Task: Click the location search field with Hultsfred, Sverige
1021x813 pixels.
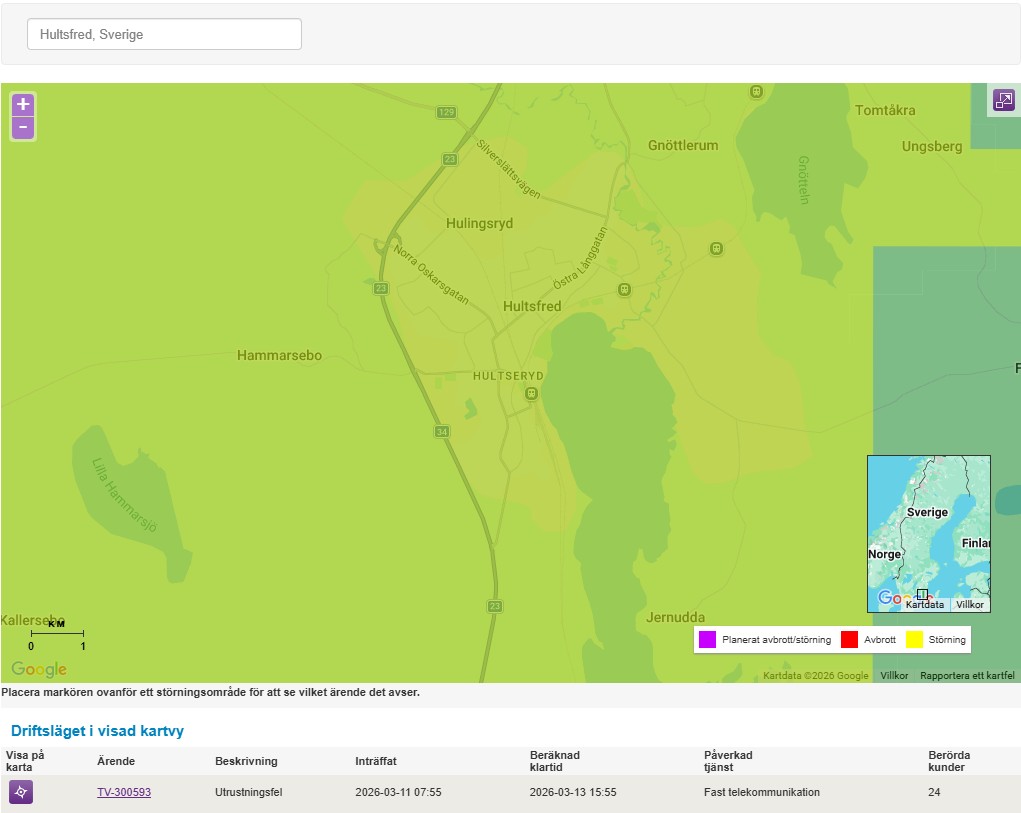Action: click(x=164, y=34)
